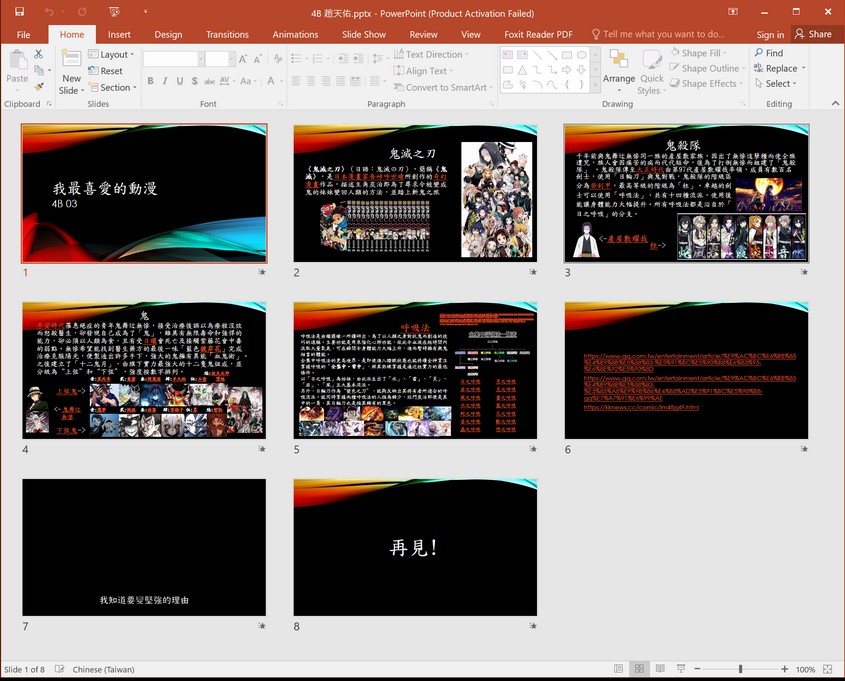Screen dimensions: 845x681
Task: Click the Save icon in quick access toolbar
Action: pos(19,11)
